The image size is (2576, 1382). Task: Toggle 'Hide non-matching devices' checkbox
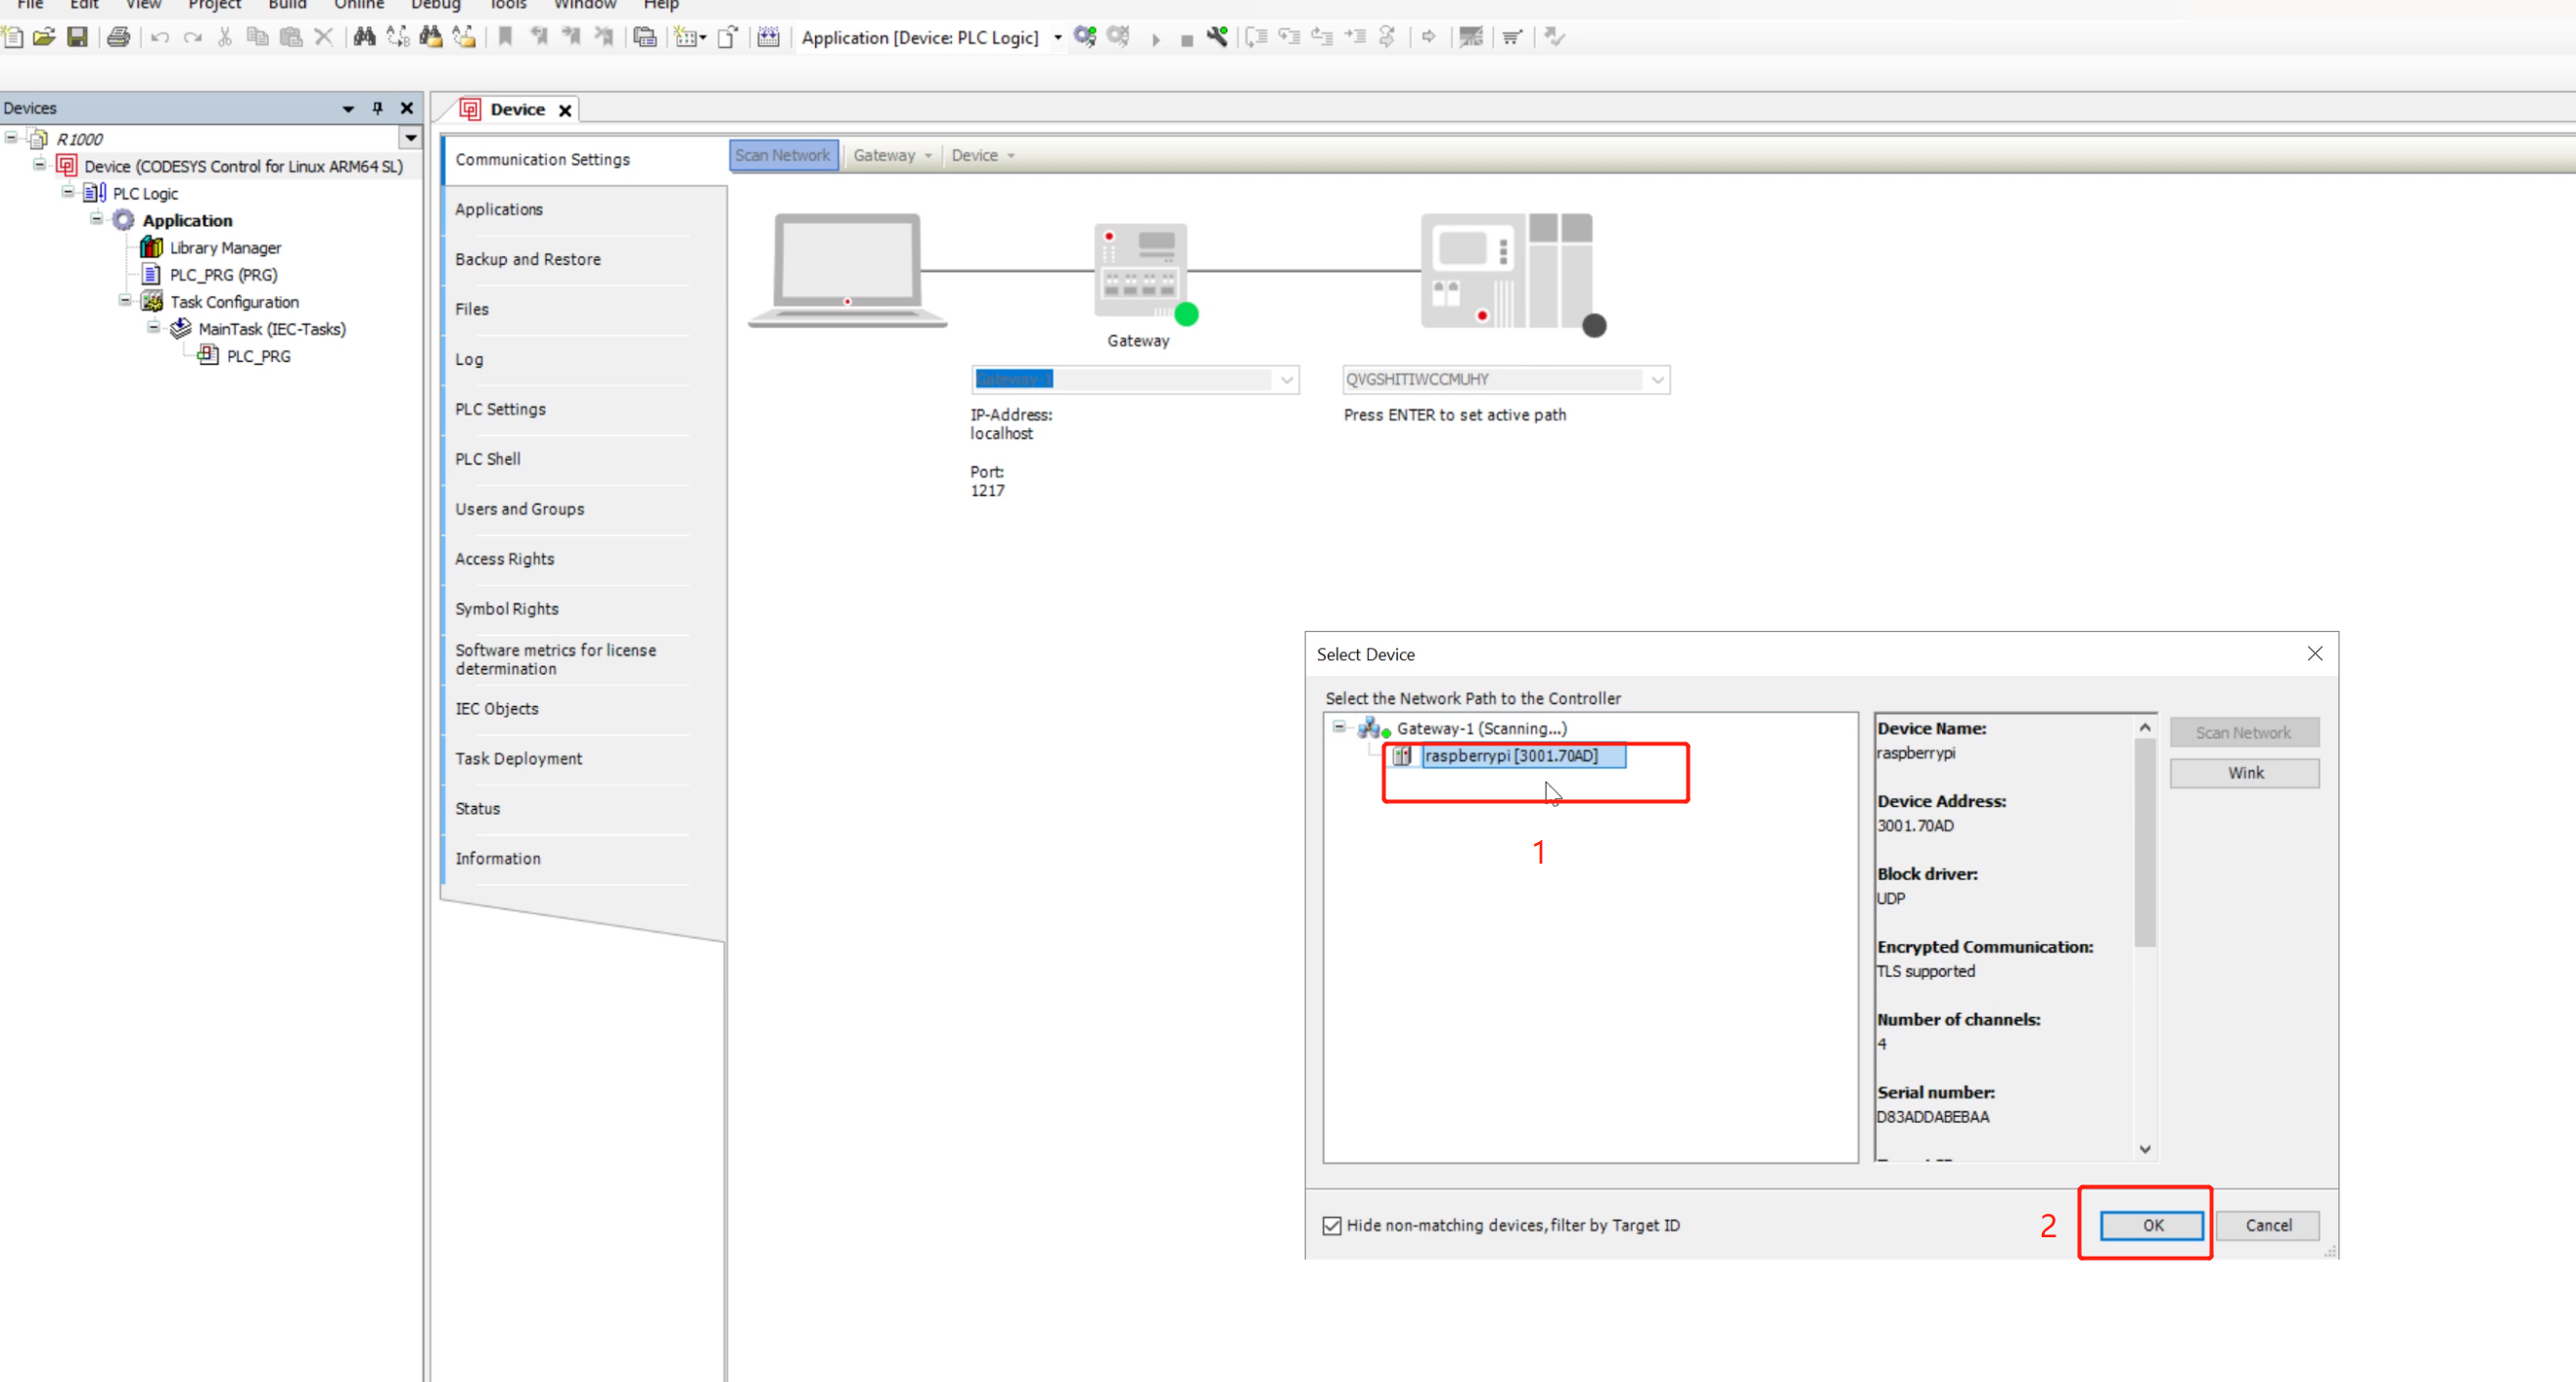1332,1226
